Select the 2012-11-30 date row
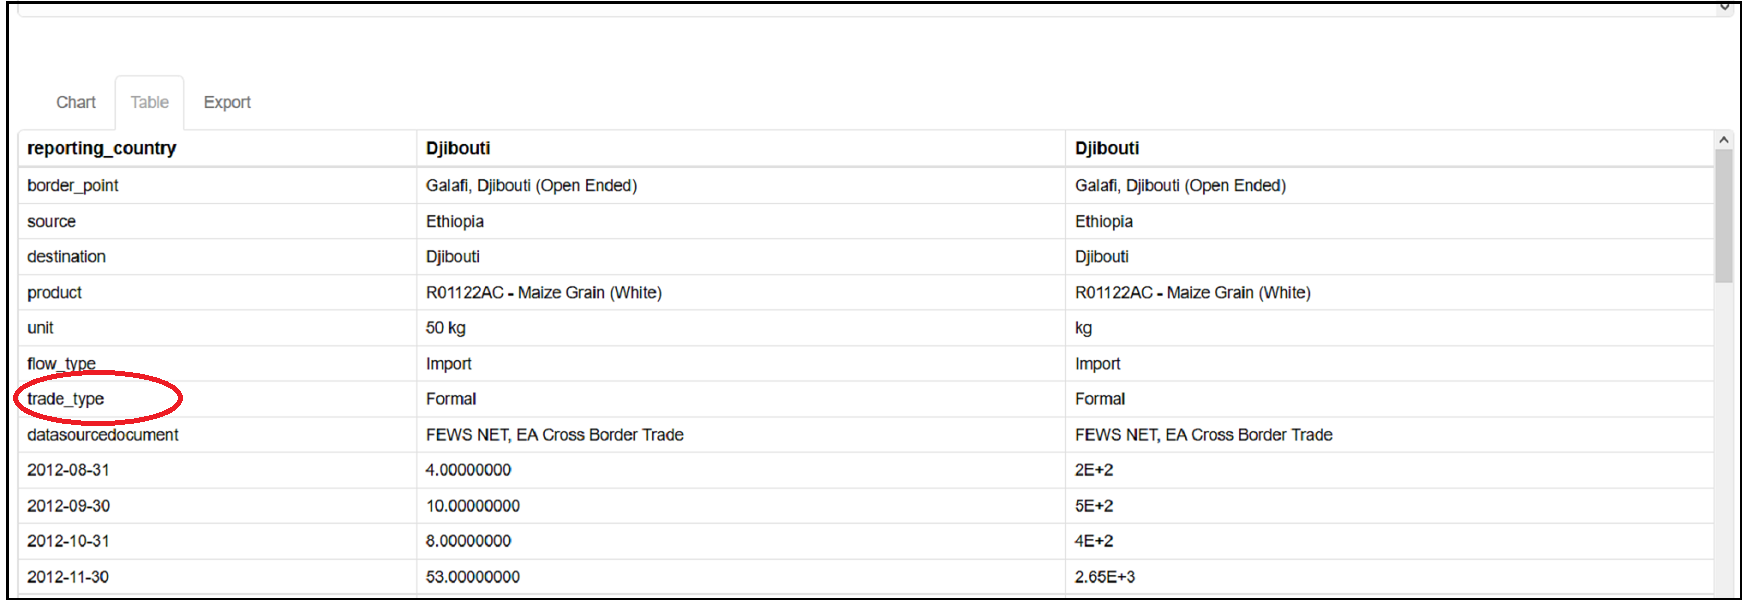The image size is (1742, 600). 68,577
